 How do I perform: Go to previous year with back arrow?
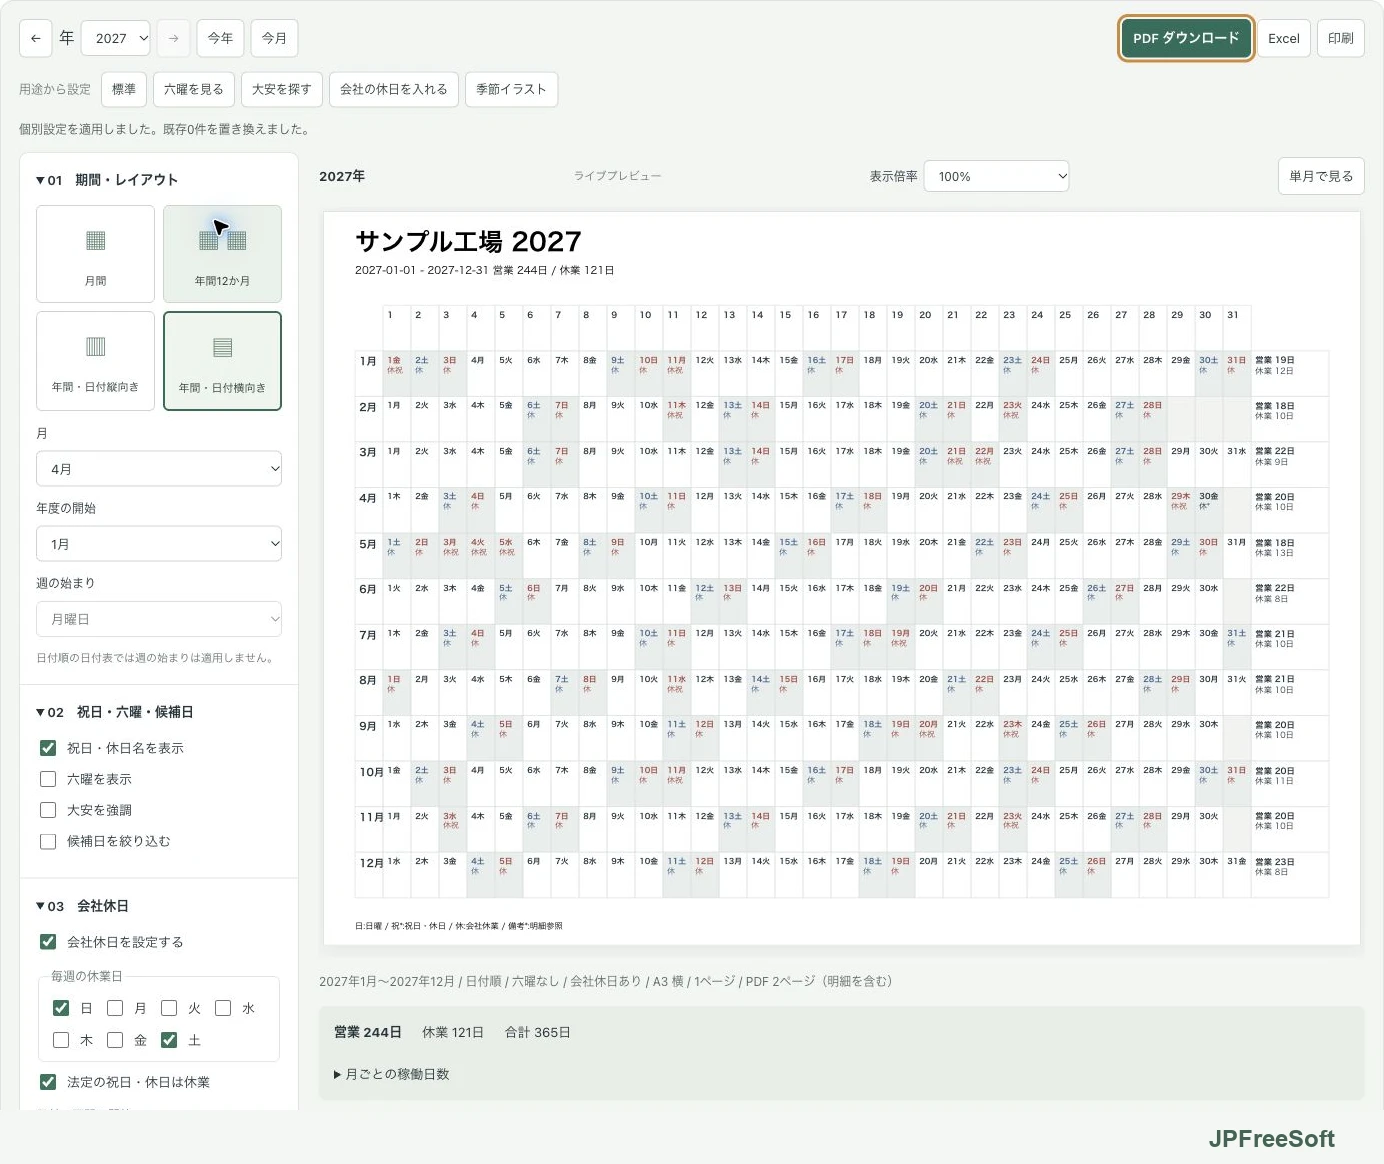point(36,38)
